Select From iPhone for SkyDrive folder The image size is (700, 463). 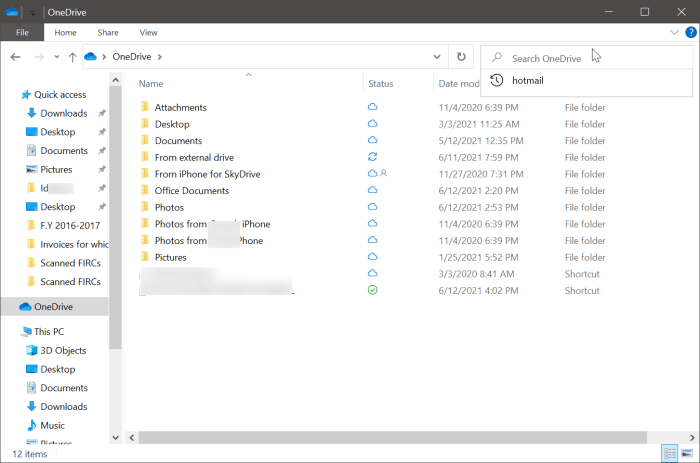(208, 174)
